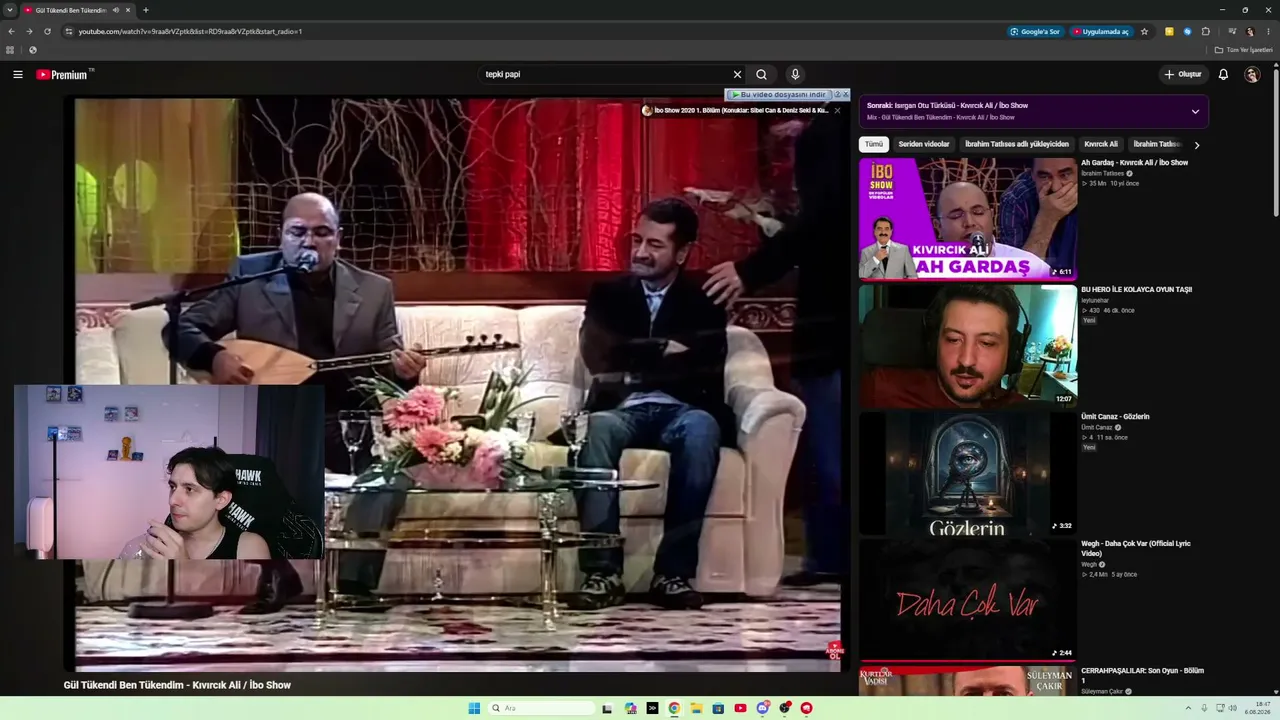
Task: Show hidden system tray icons
Action: click(1188, 708)
